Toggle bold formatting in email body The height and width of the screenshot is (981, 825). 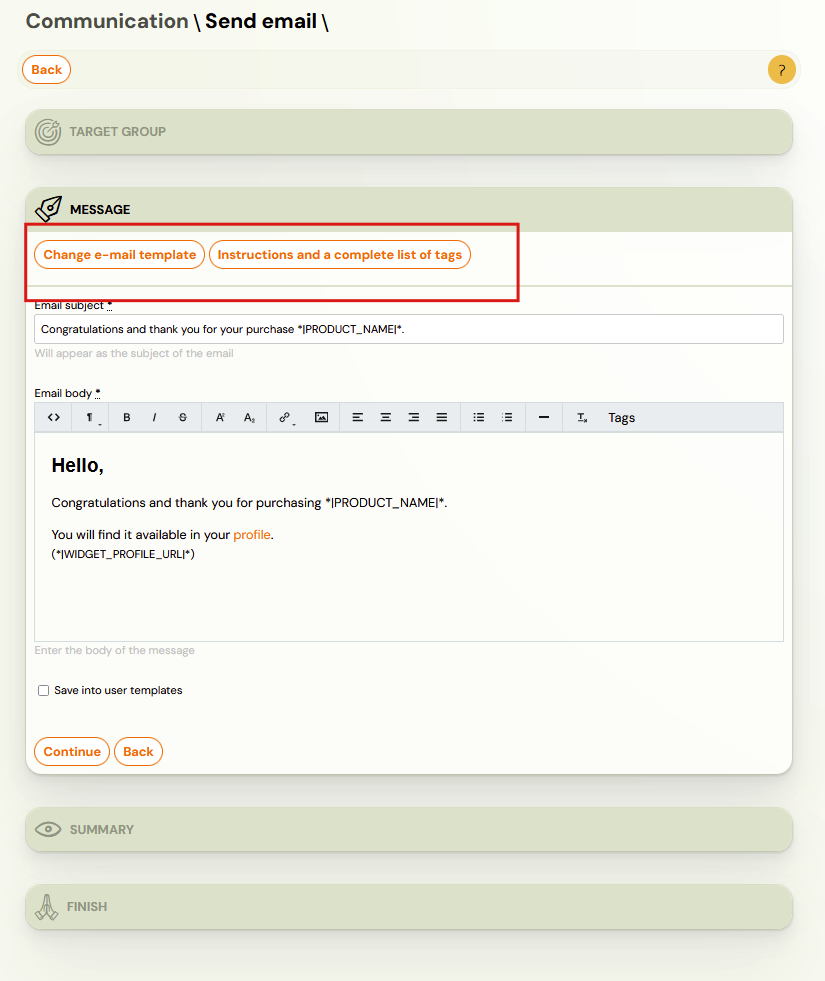click(x=127, y=417)
